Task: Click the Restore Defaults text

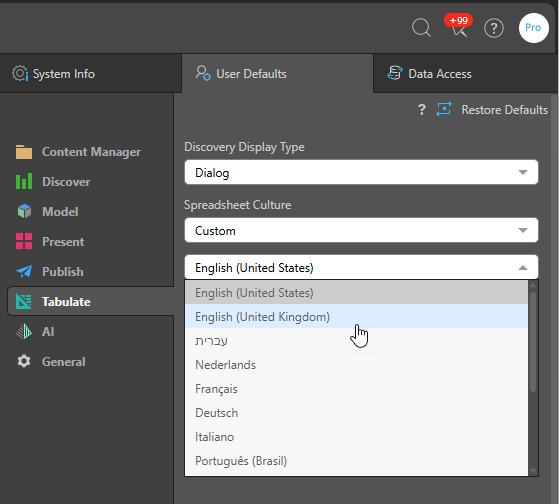Action: (x=504, y=110)
